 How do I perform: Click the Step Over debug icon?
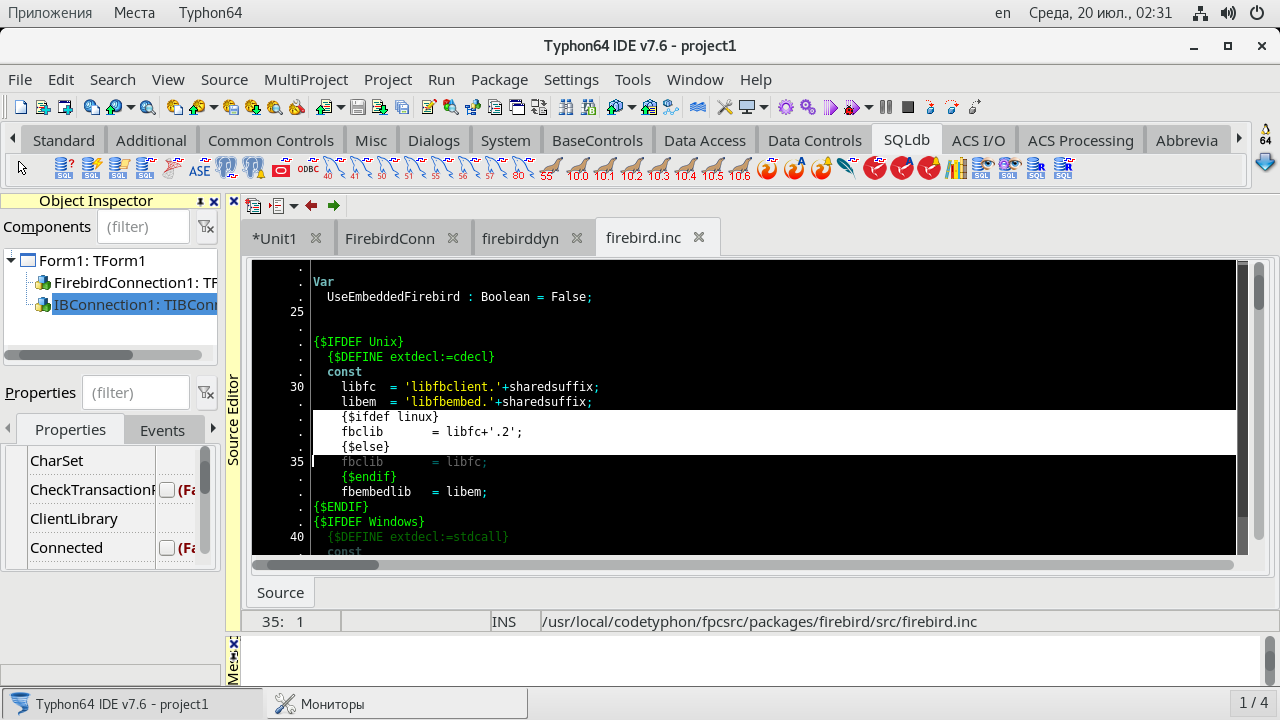[x=952, y=107]
